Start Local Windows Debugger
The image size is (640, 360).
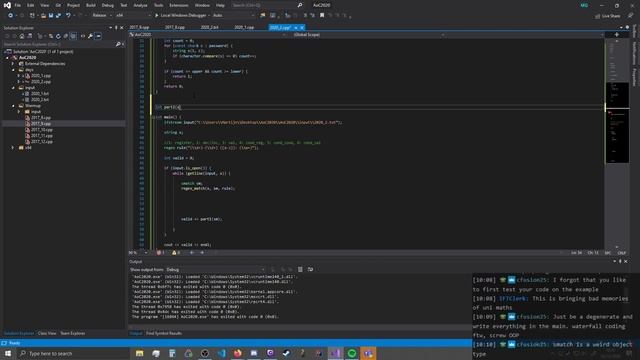(x=180, y=16)
